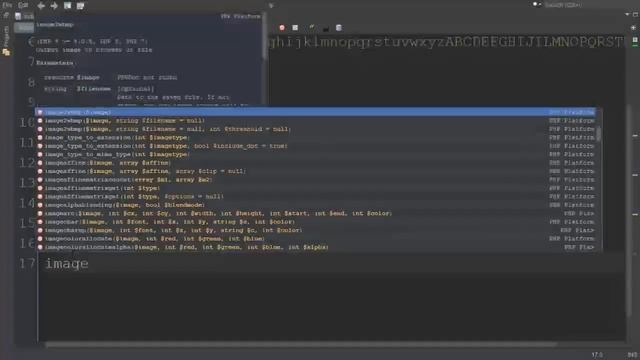The image size is (640, 360).
Task: Click the red browser preview icon
Action: [282, 28]
